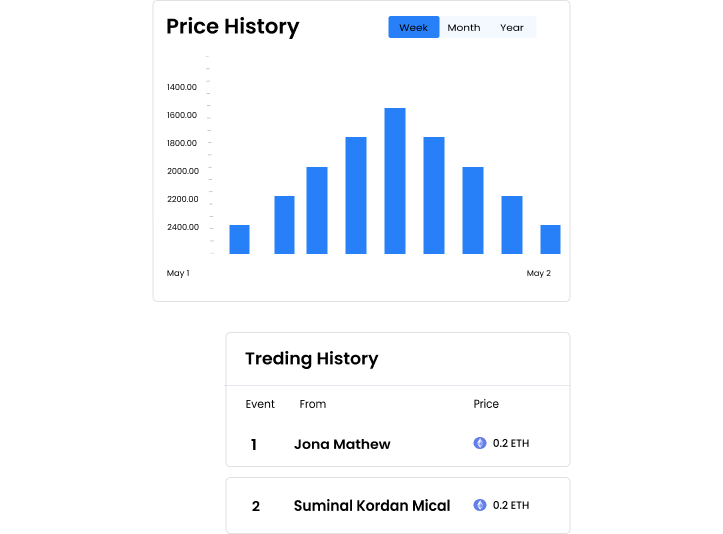
Task: Click the Price History title
Action: pyautogui.click(x=232, y=27)
